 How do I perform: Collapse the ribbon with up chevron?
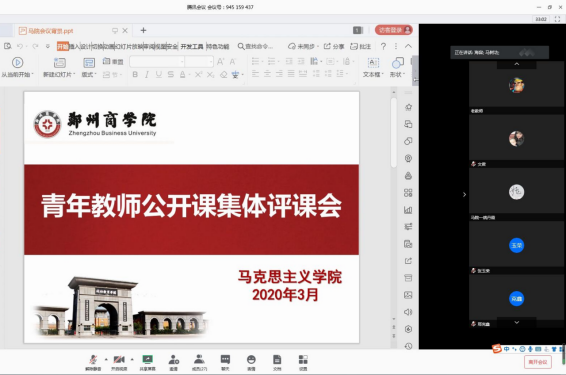click(408, 46)
